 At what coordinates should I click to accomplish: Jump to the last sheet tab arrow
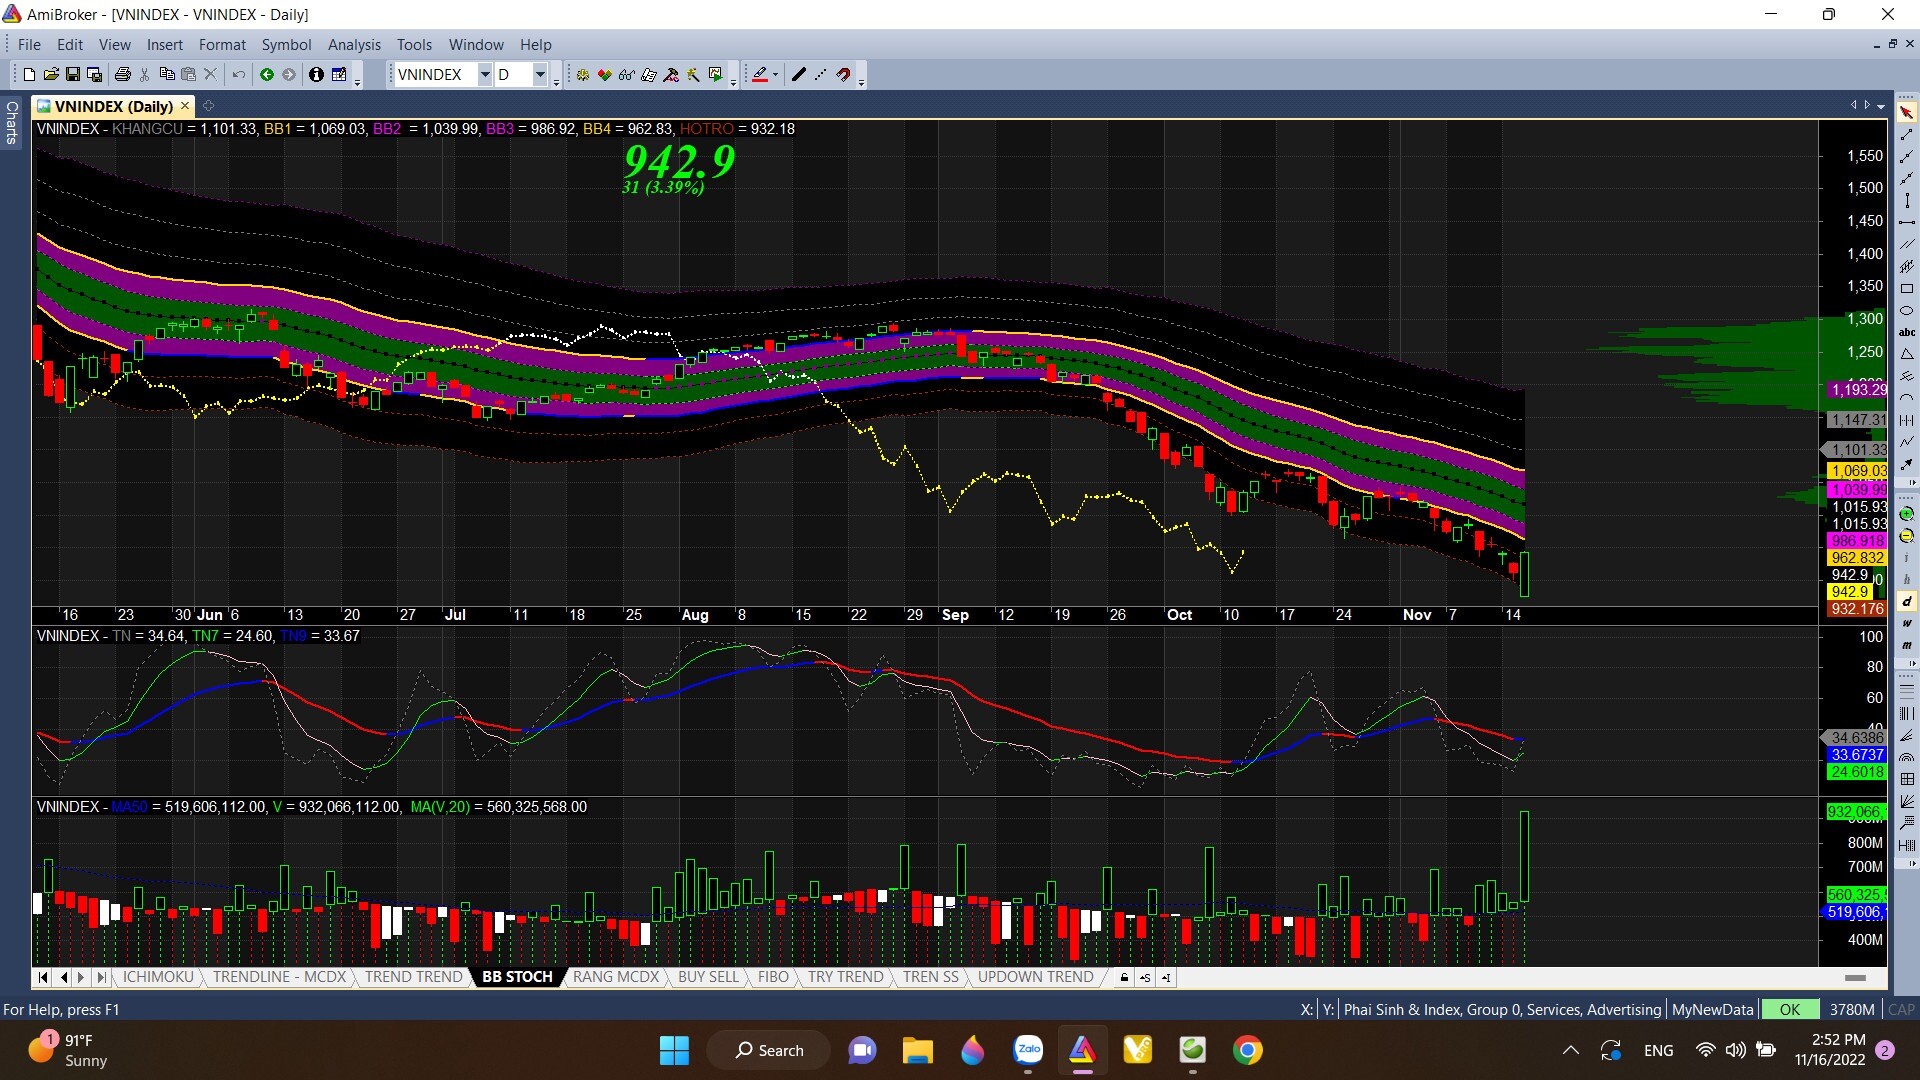pyautogui.click(x=100, y=977)
